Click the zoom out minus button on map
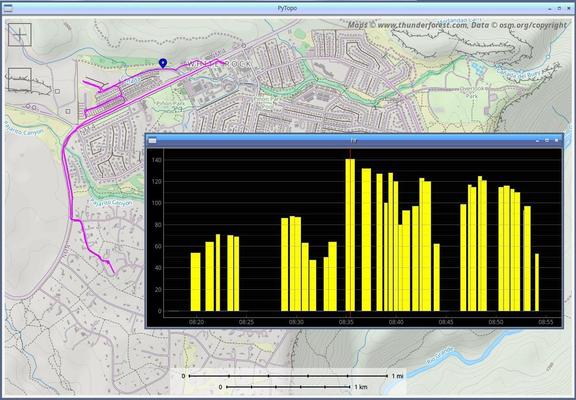 click(x=19, y=79)
